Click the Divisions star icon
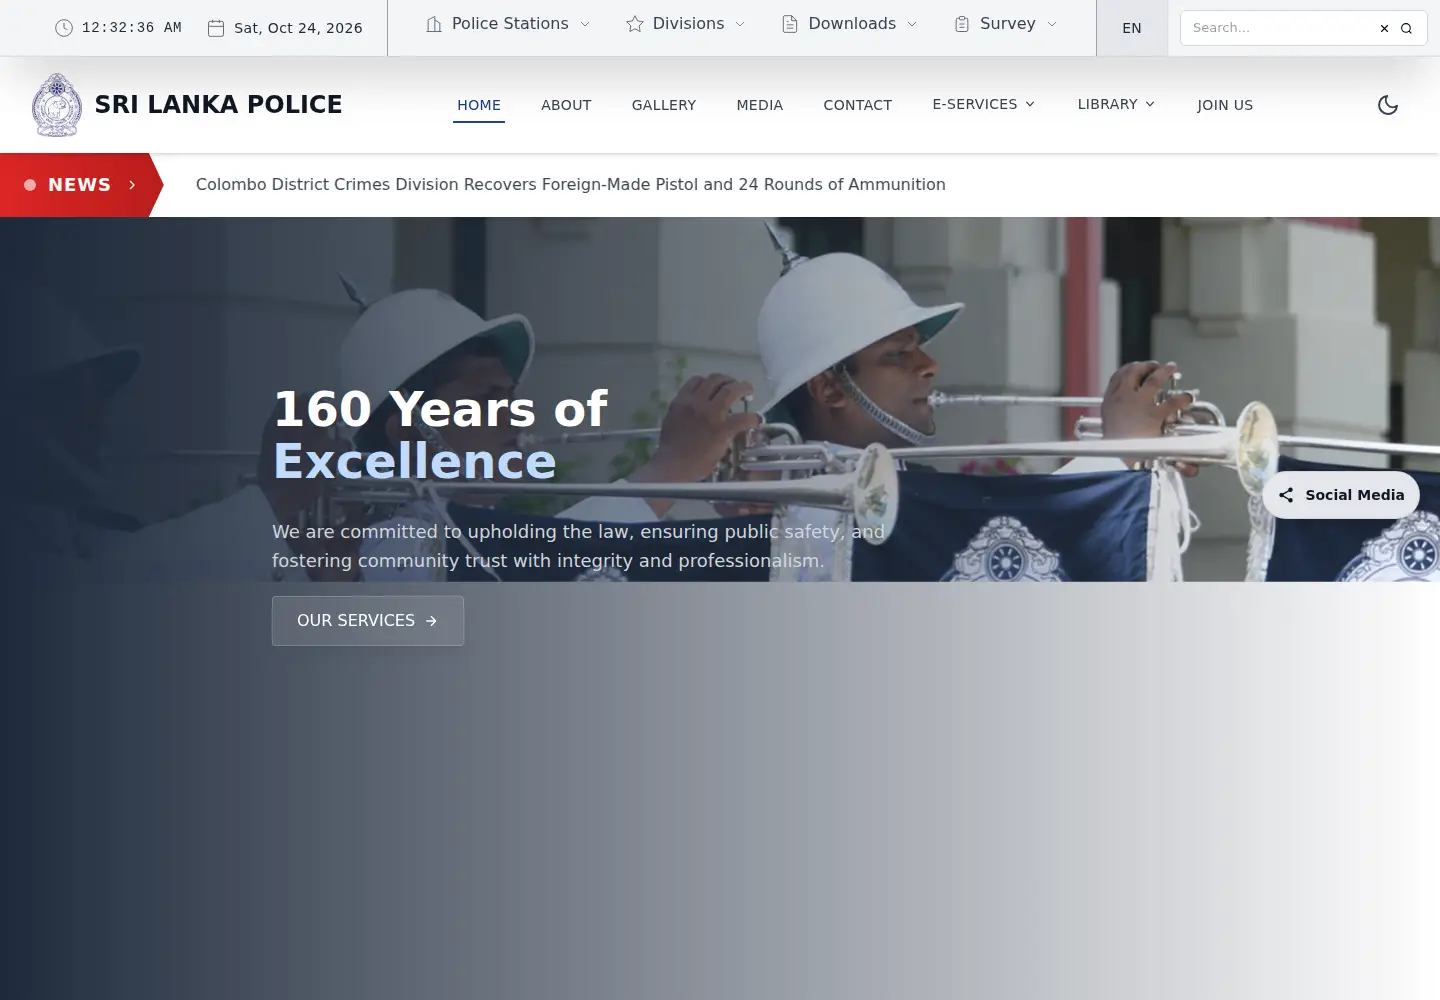The image size is (1440, 1000). [x=635, y=24]
